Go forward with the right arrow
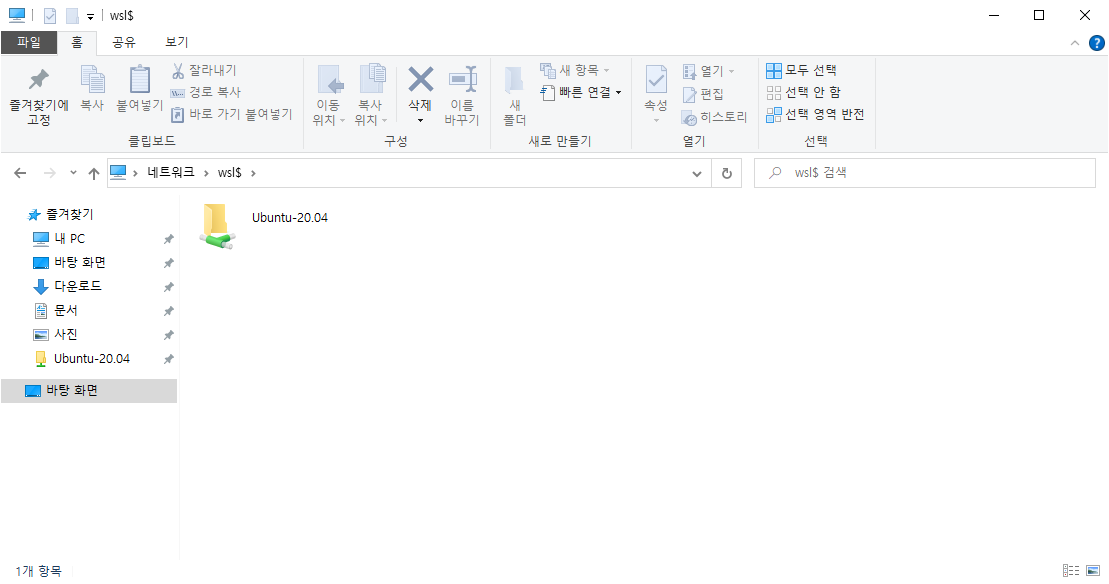The width and height of the screenshot is (1109, 584). coord(50,173)
